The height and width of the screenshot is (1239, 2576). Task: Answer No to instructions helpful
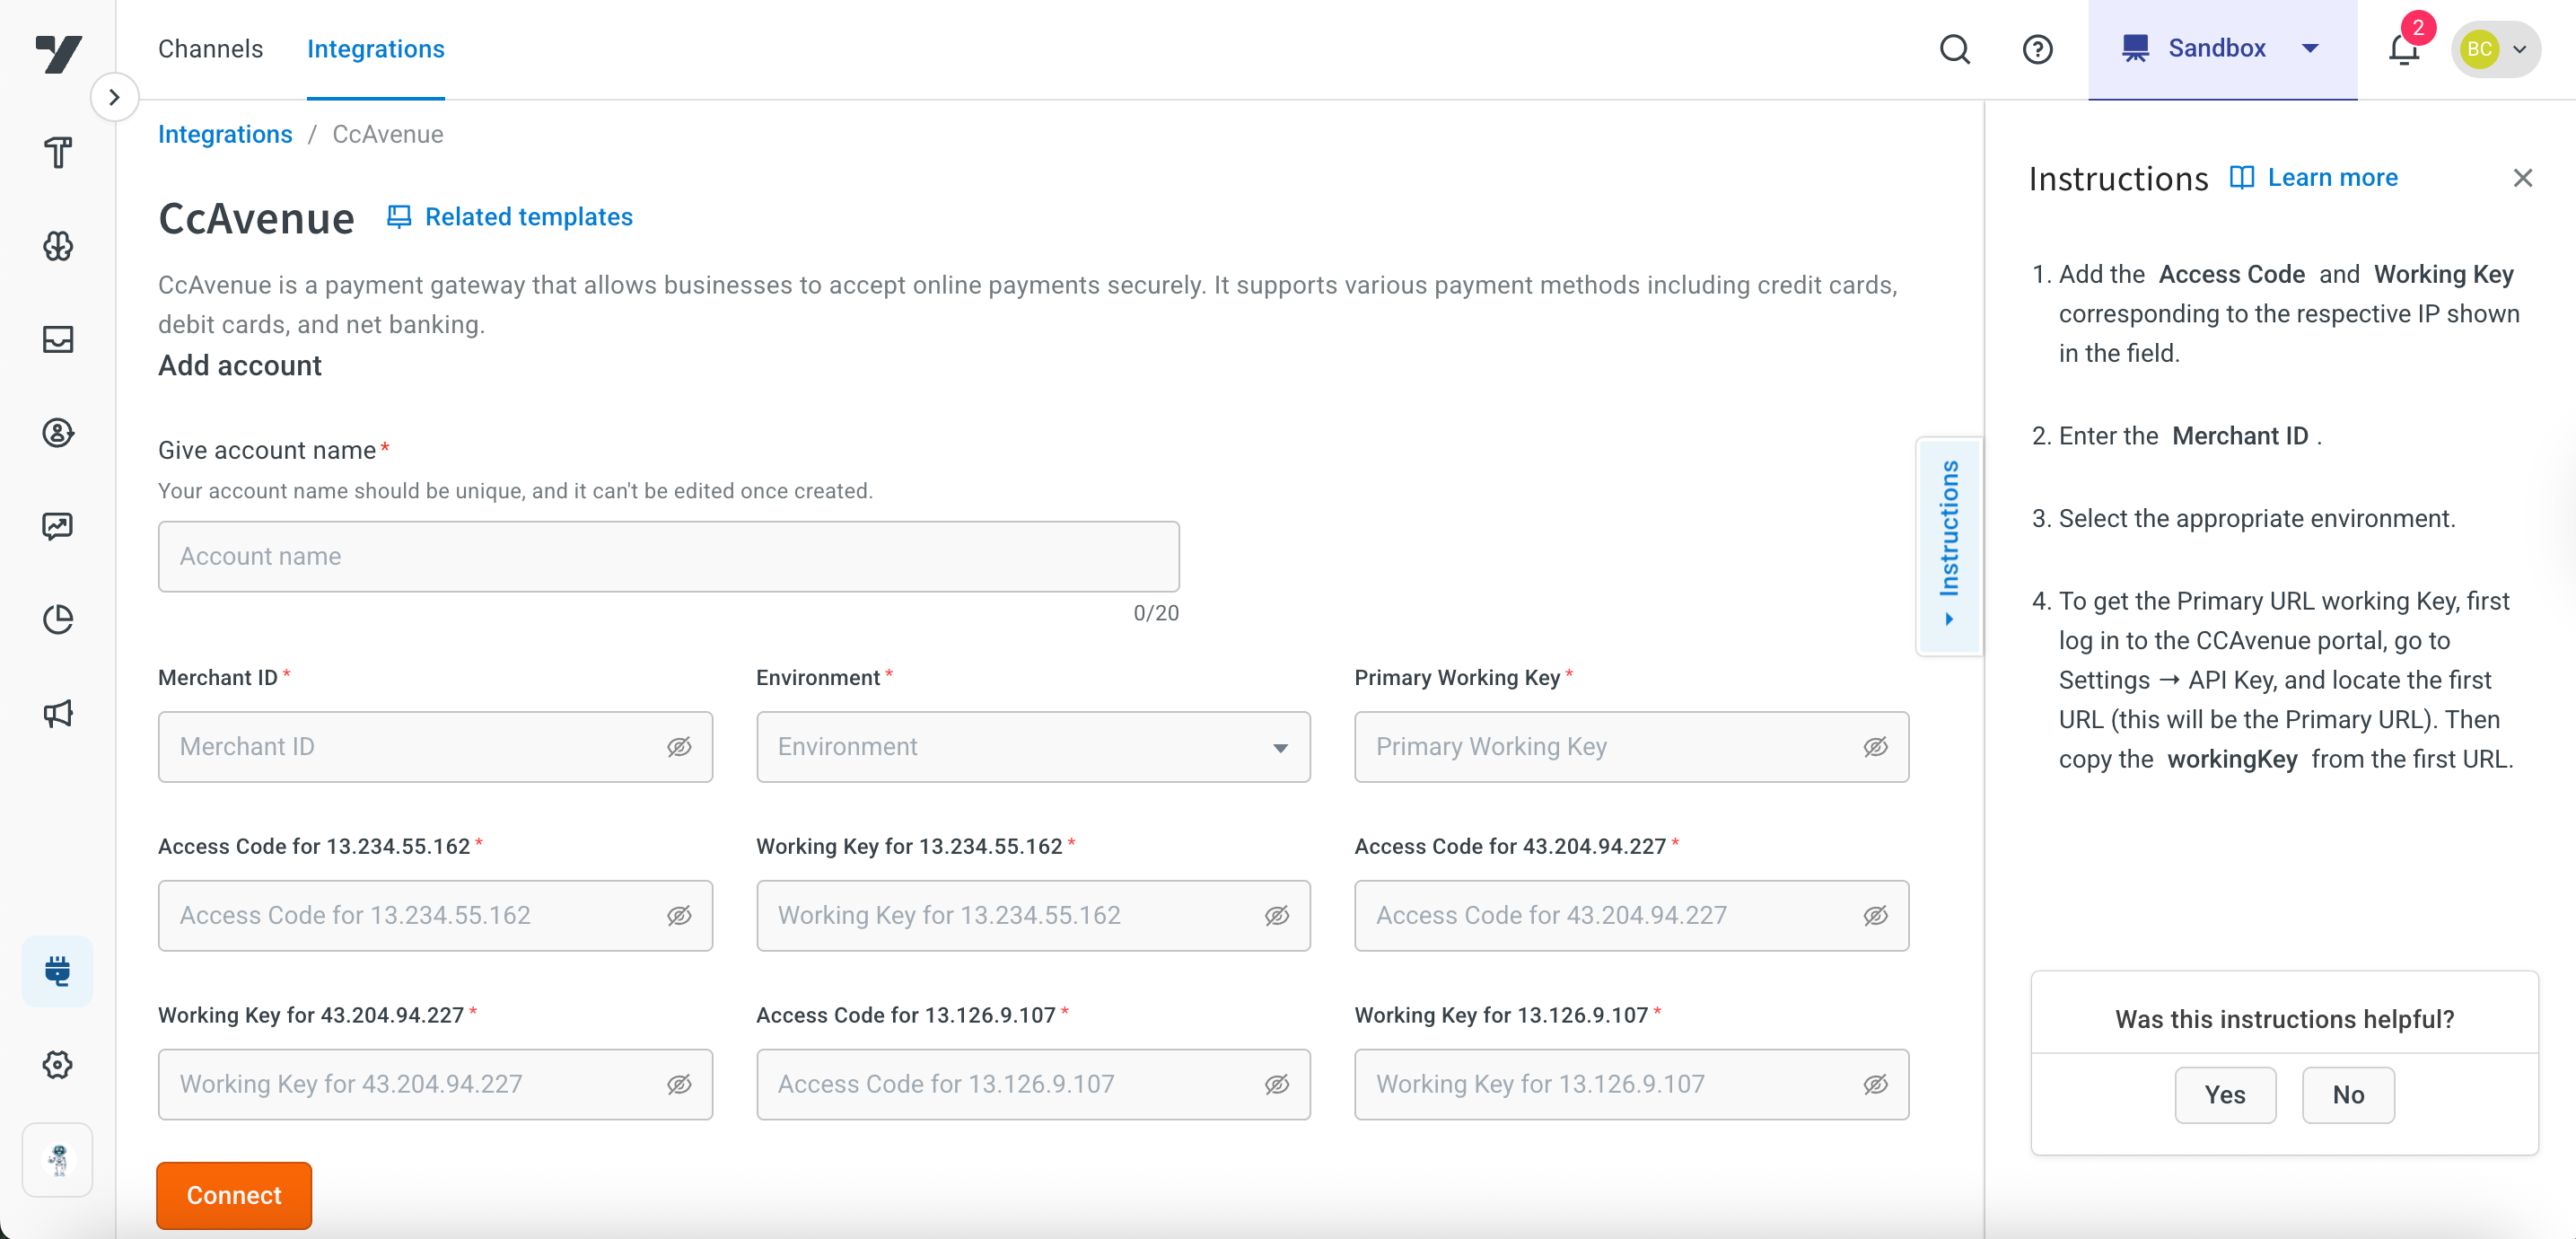pyautogui.click(x=2347, y=1095)
